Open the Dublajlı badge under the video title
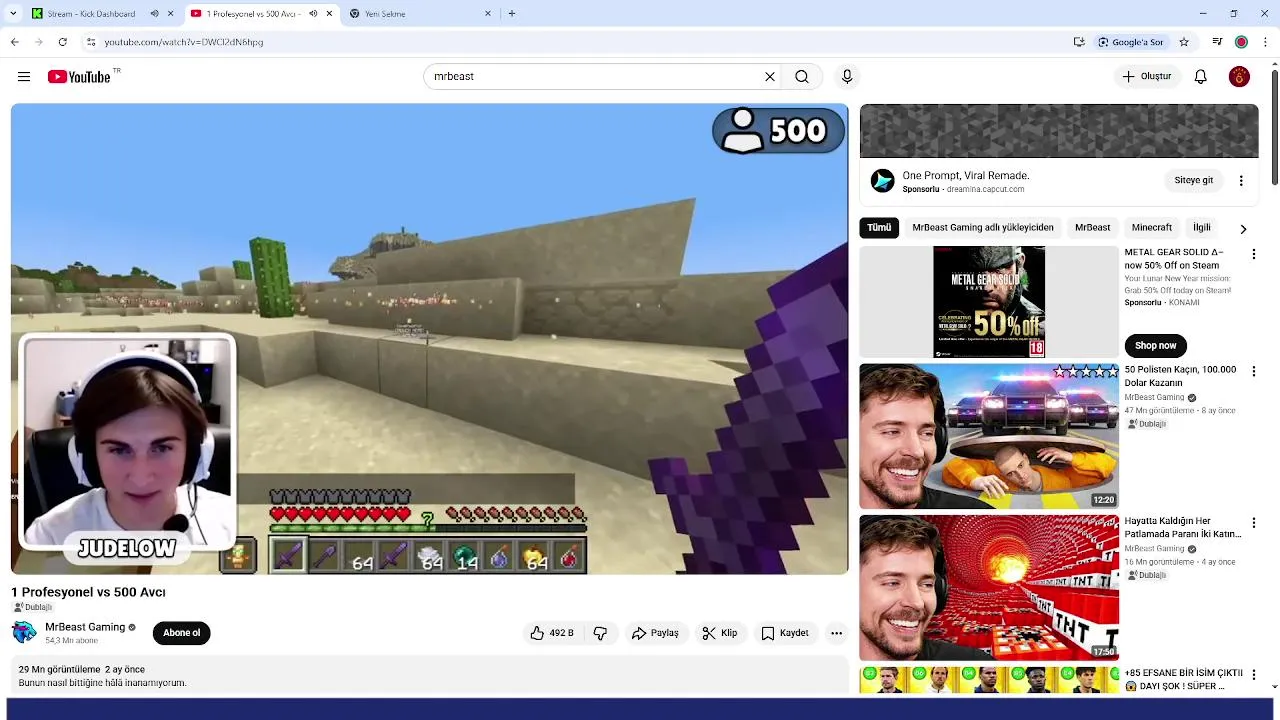1280x720 pixels. tap(32, 607)
